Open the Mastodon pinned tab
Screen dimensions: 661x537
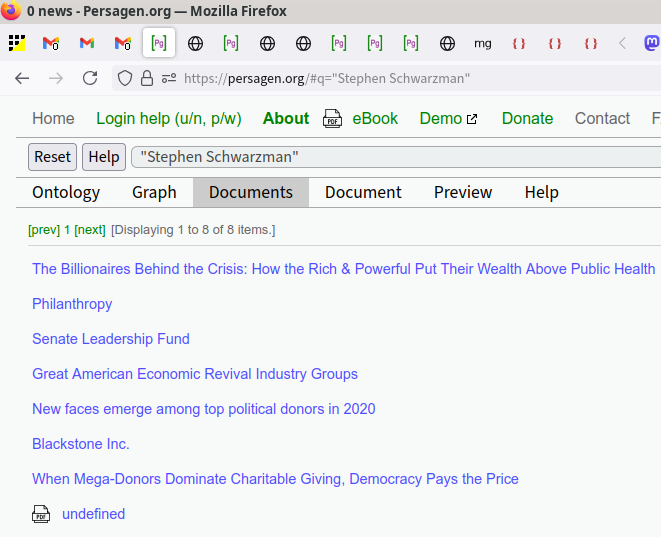coord(652,43)
